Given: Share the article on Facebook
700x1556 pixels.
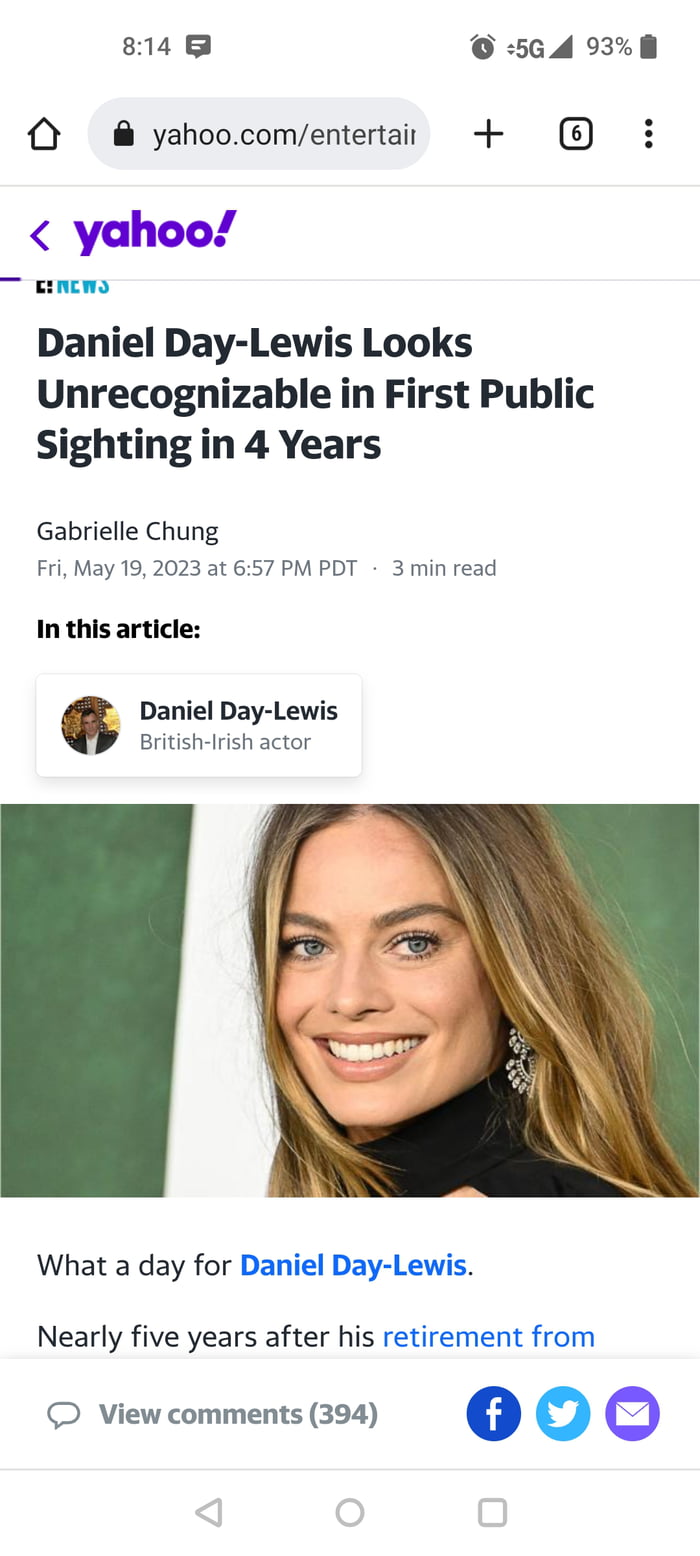Looking at the screenshot, I should 493,1414.
